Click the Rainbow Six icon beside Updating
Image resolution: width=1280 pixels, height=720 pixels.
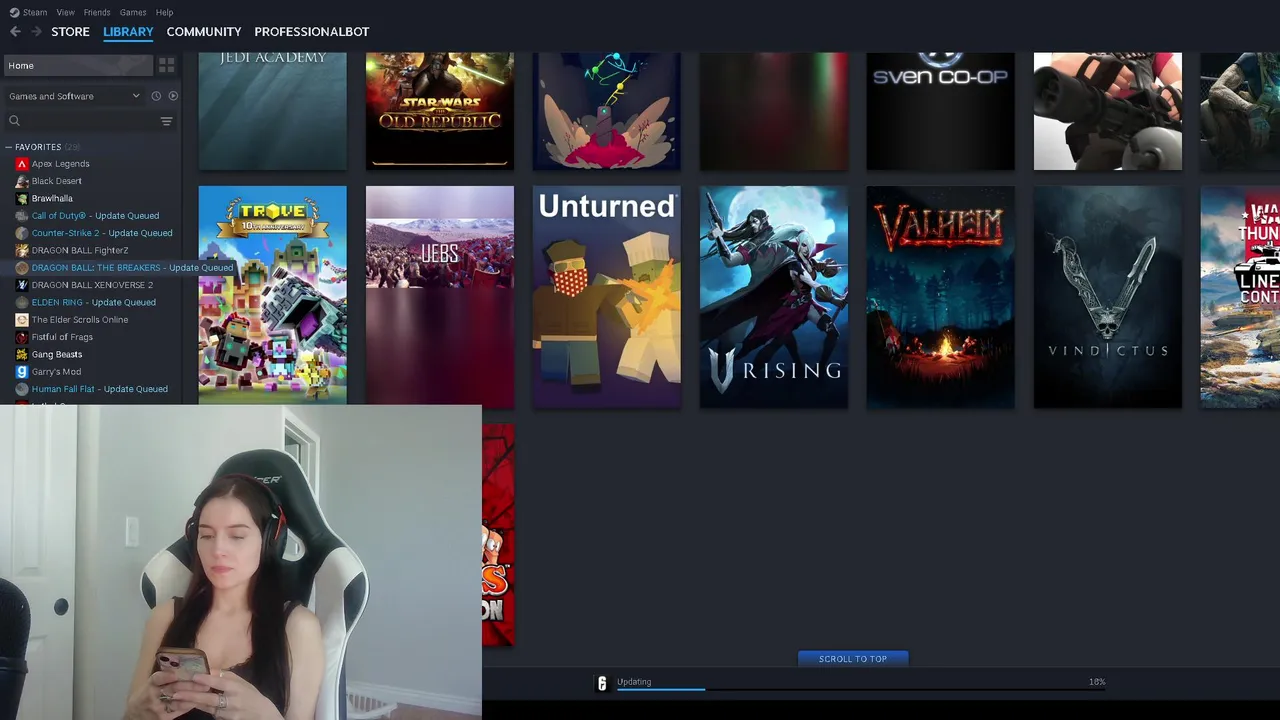coord(602,683)
